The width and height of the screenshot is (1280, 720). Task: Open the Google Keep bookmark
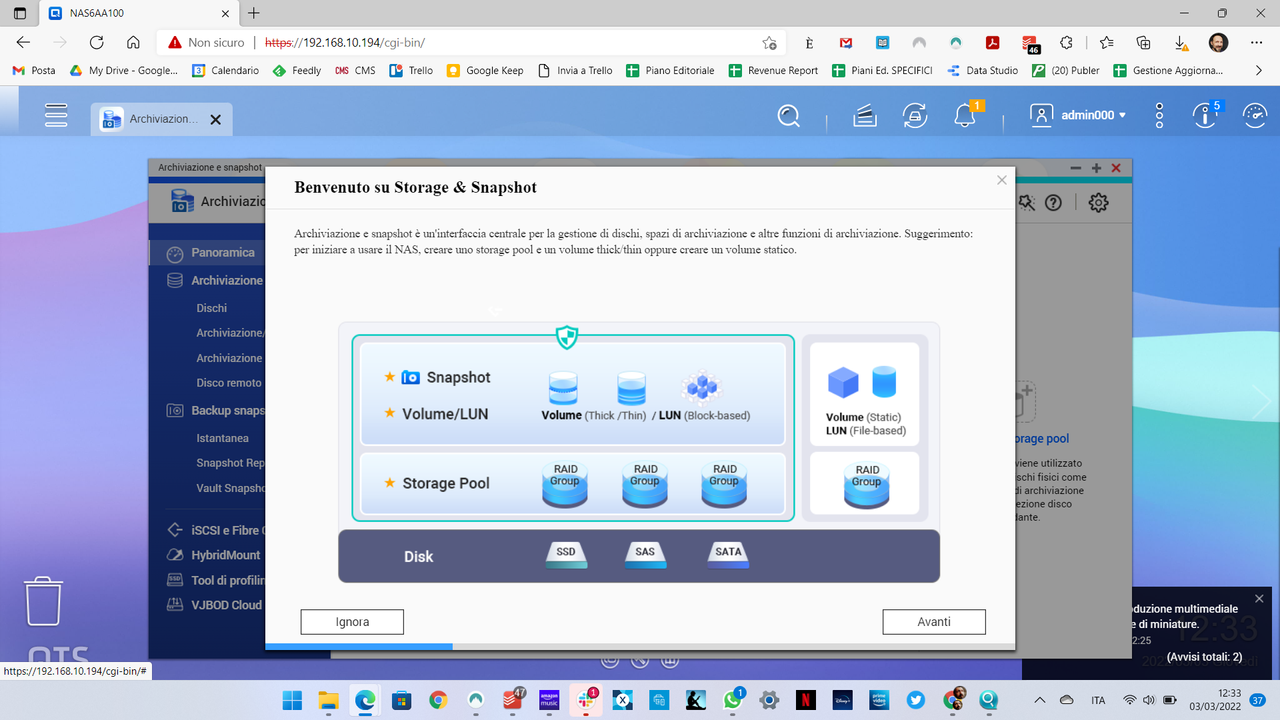pos(485,71)
